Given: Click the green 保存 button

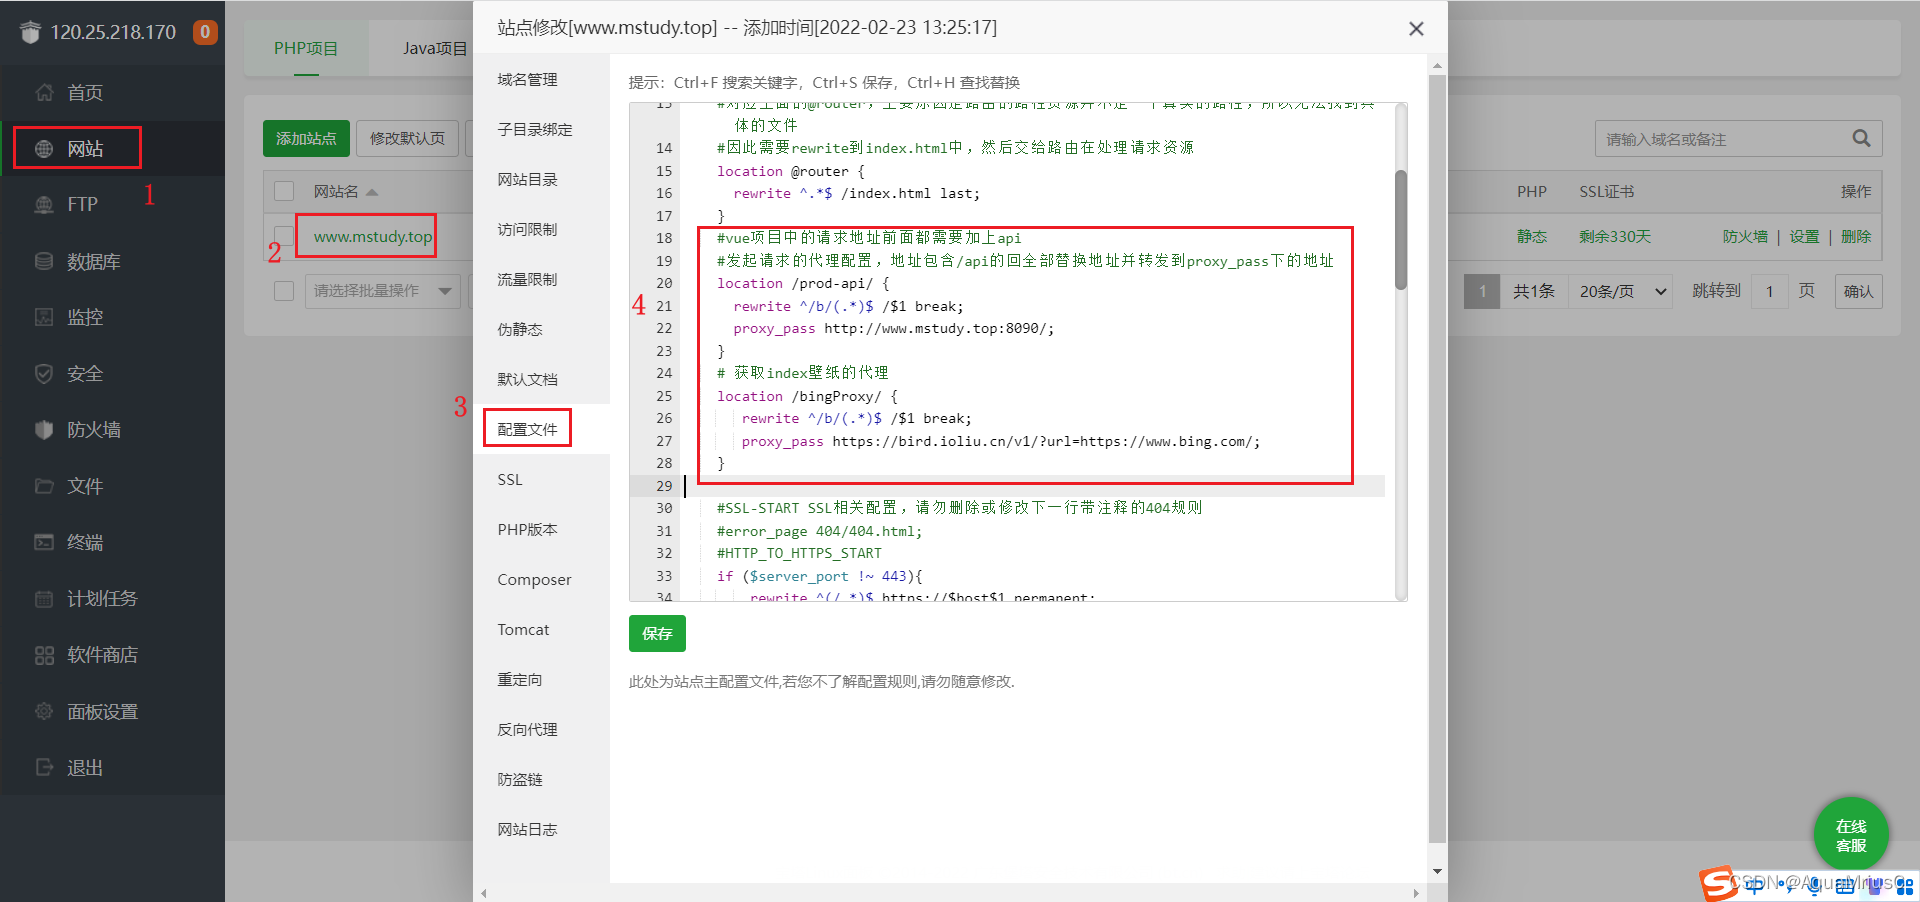Looking at the screenshot, I should [657, 633].
